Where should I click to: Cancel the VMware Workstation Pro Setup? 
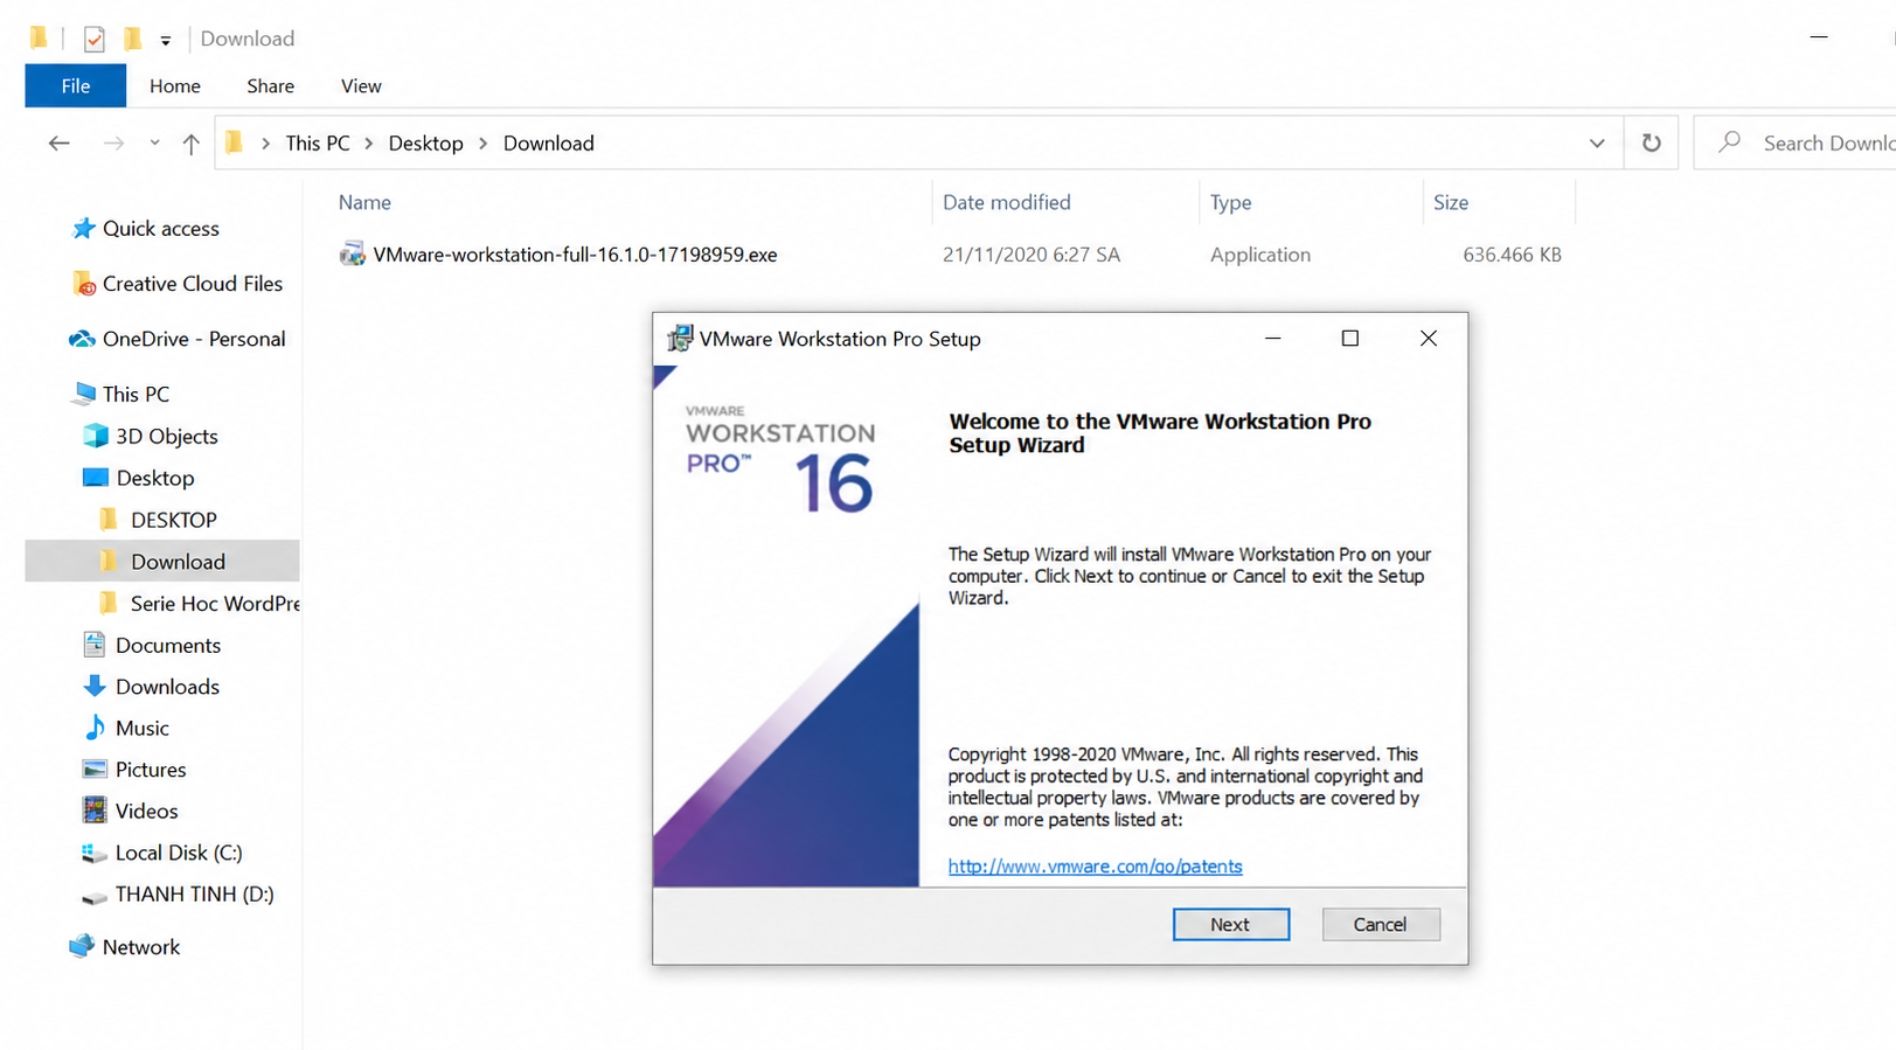(1380, 924)
